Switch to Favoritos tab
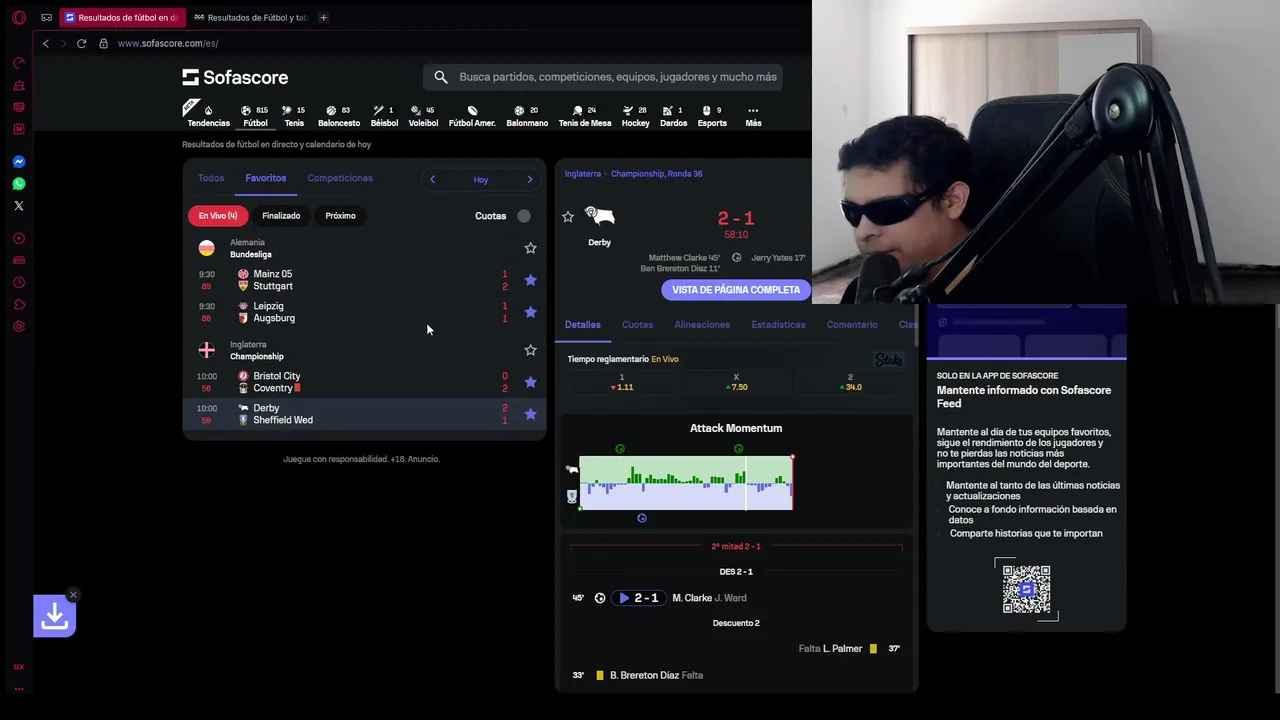The height and width of the screenshot is (720, 1280). (x=266, y=178)
